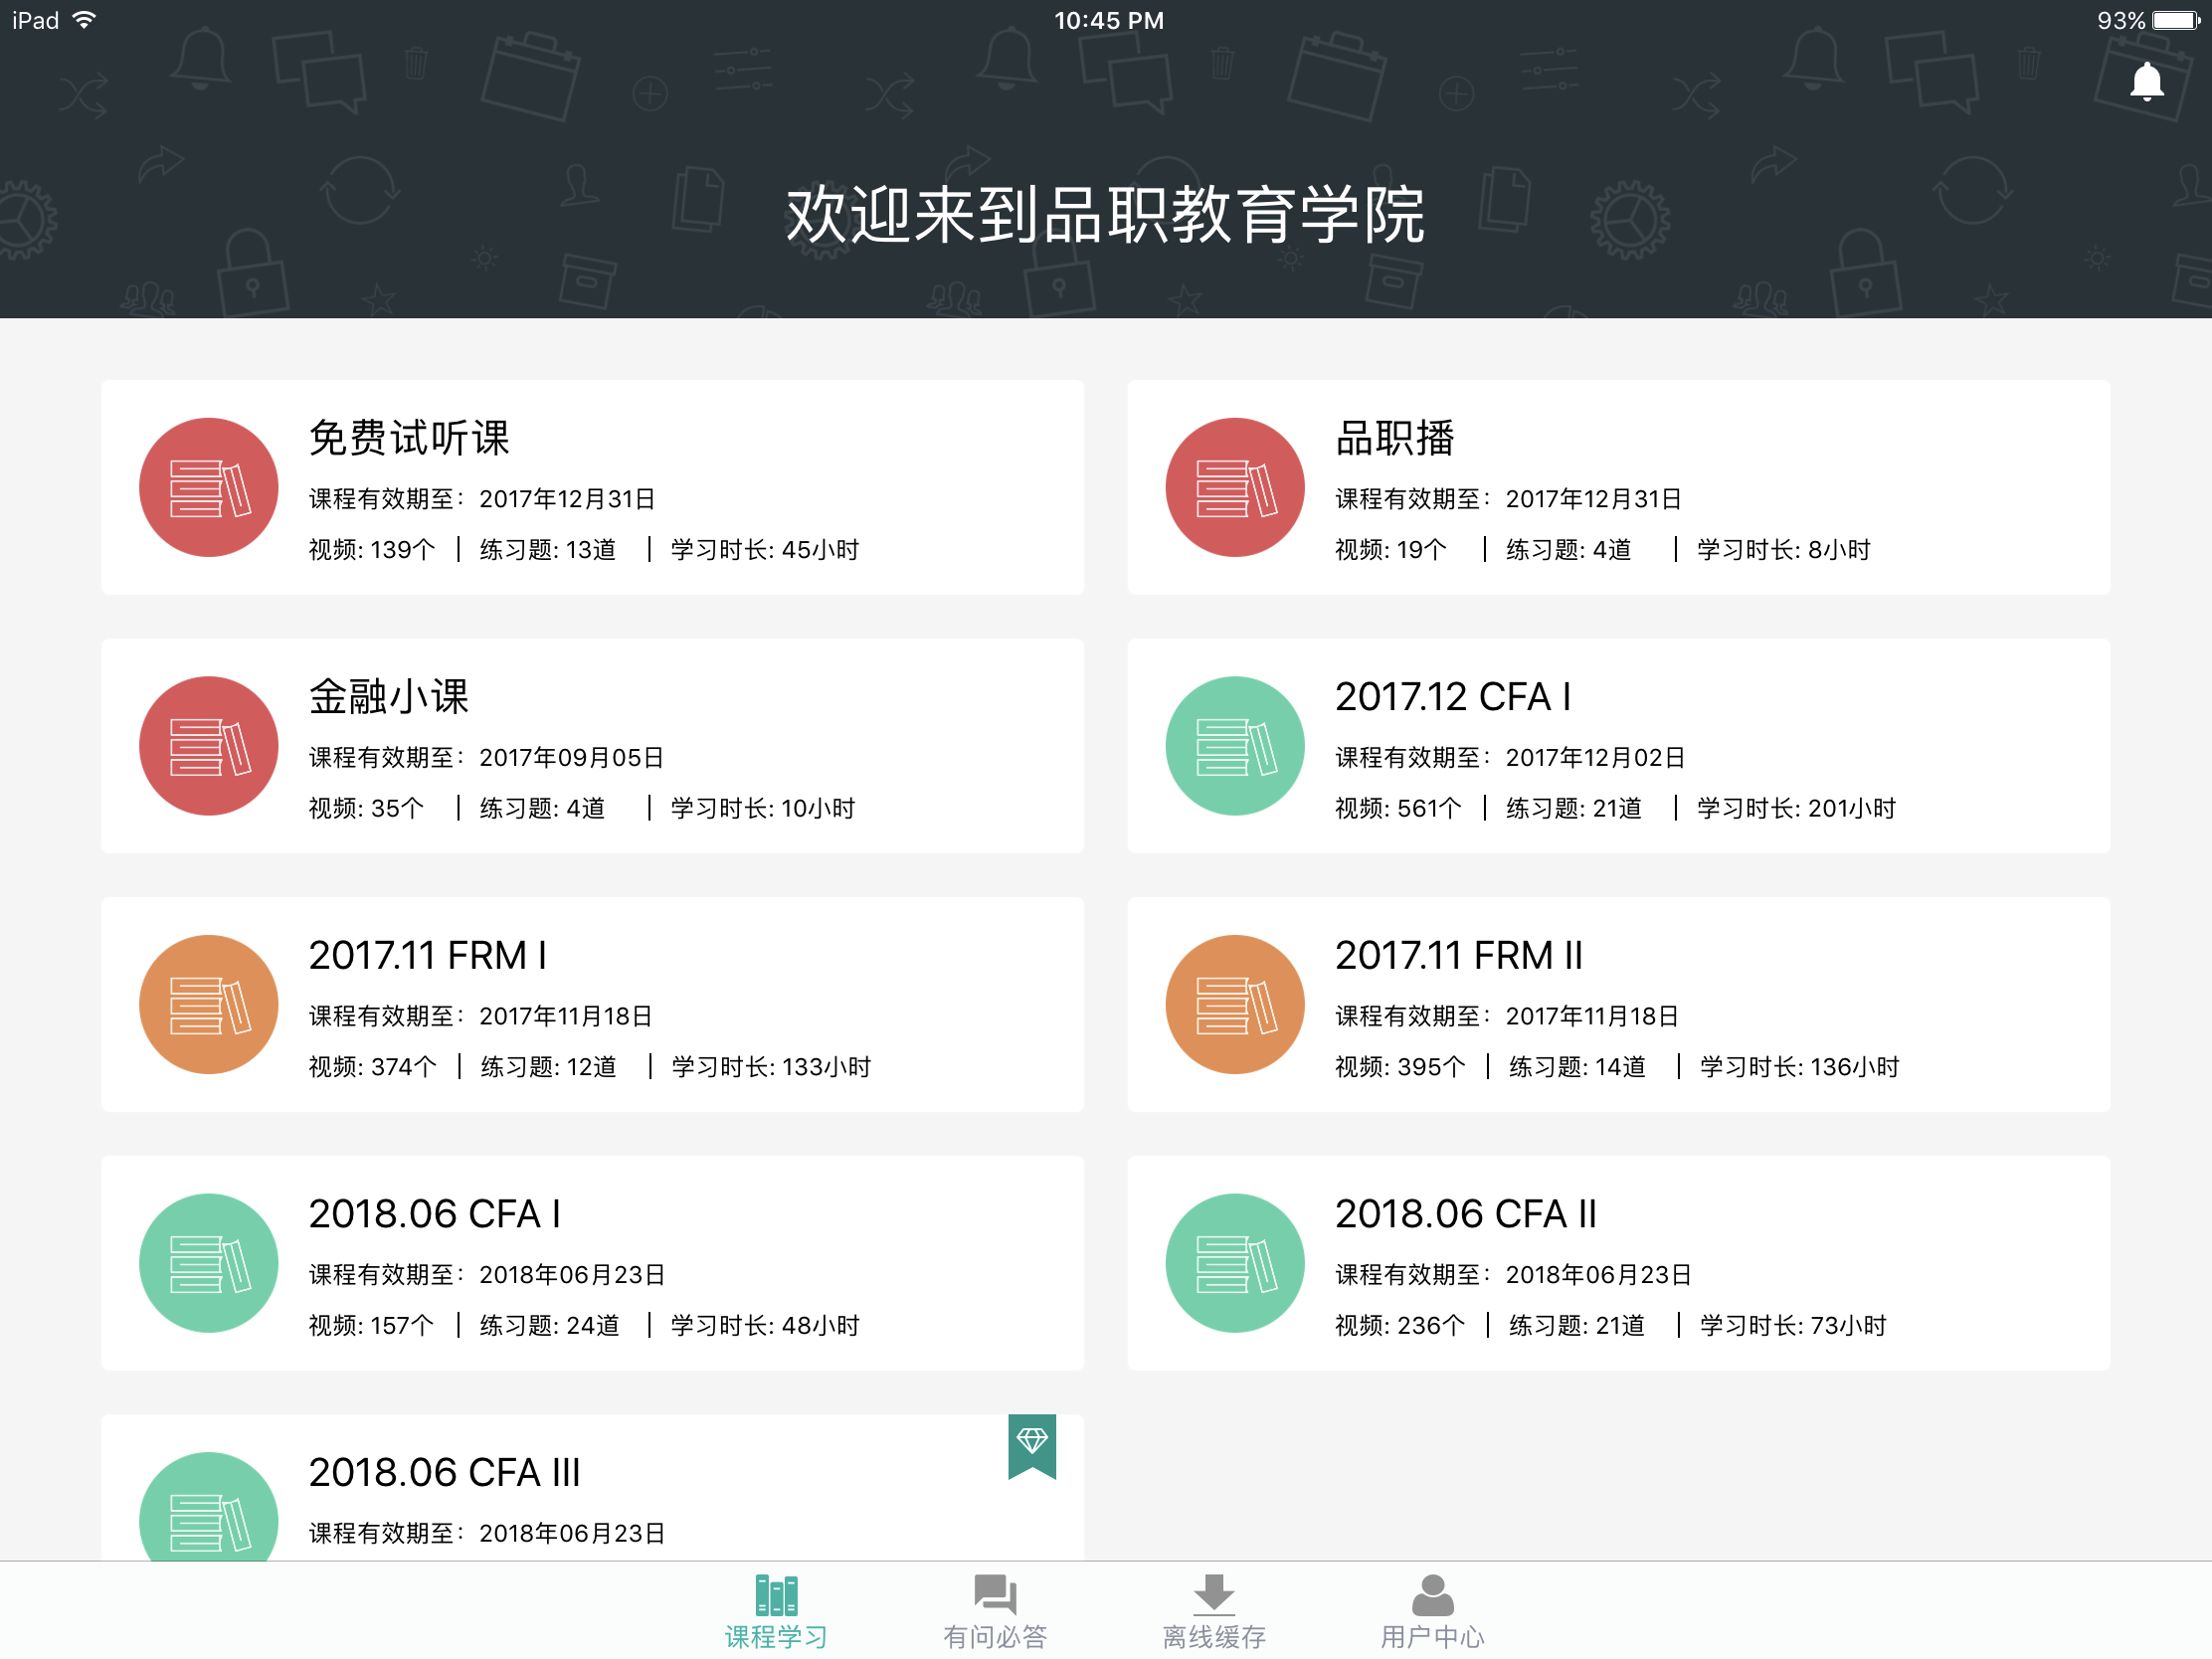
Task: Tap the red icon of 金融小课
Action: click(x=209, y=746)
